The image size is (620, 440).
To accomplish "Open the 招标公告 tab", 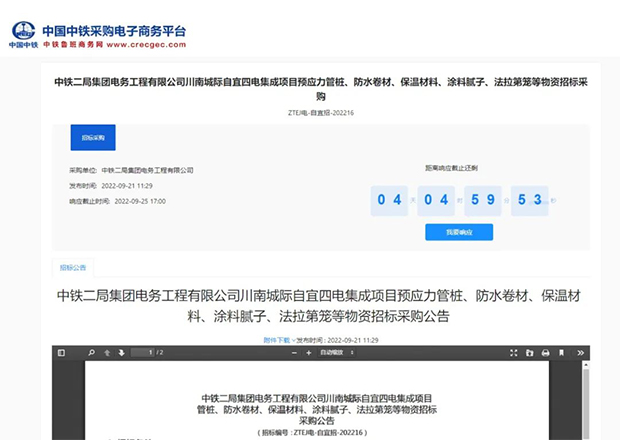I will pyautogui.click(x=73, y=268).
